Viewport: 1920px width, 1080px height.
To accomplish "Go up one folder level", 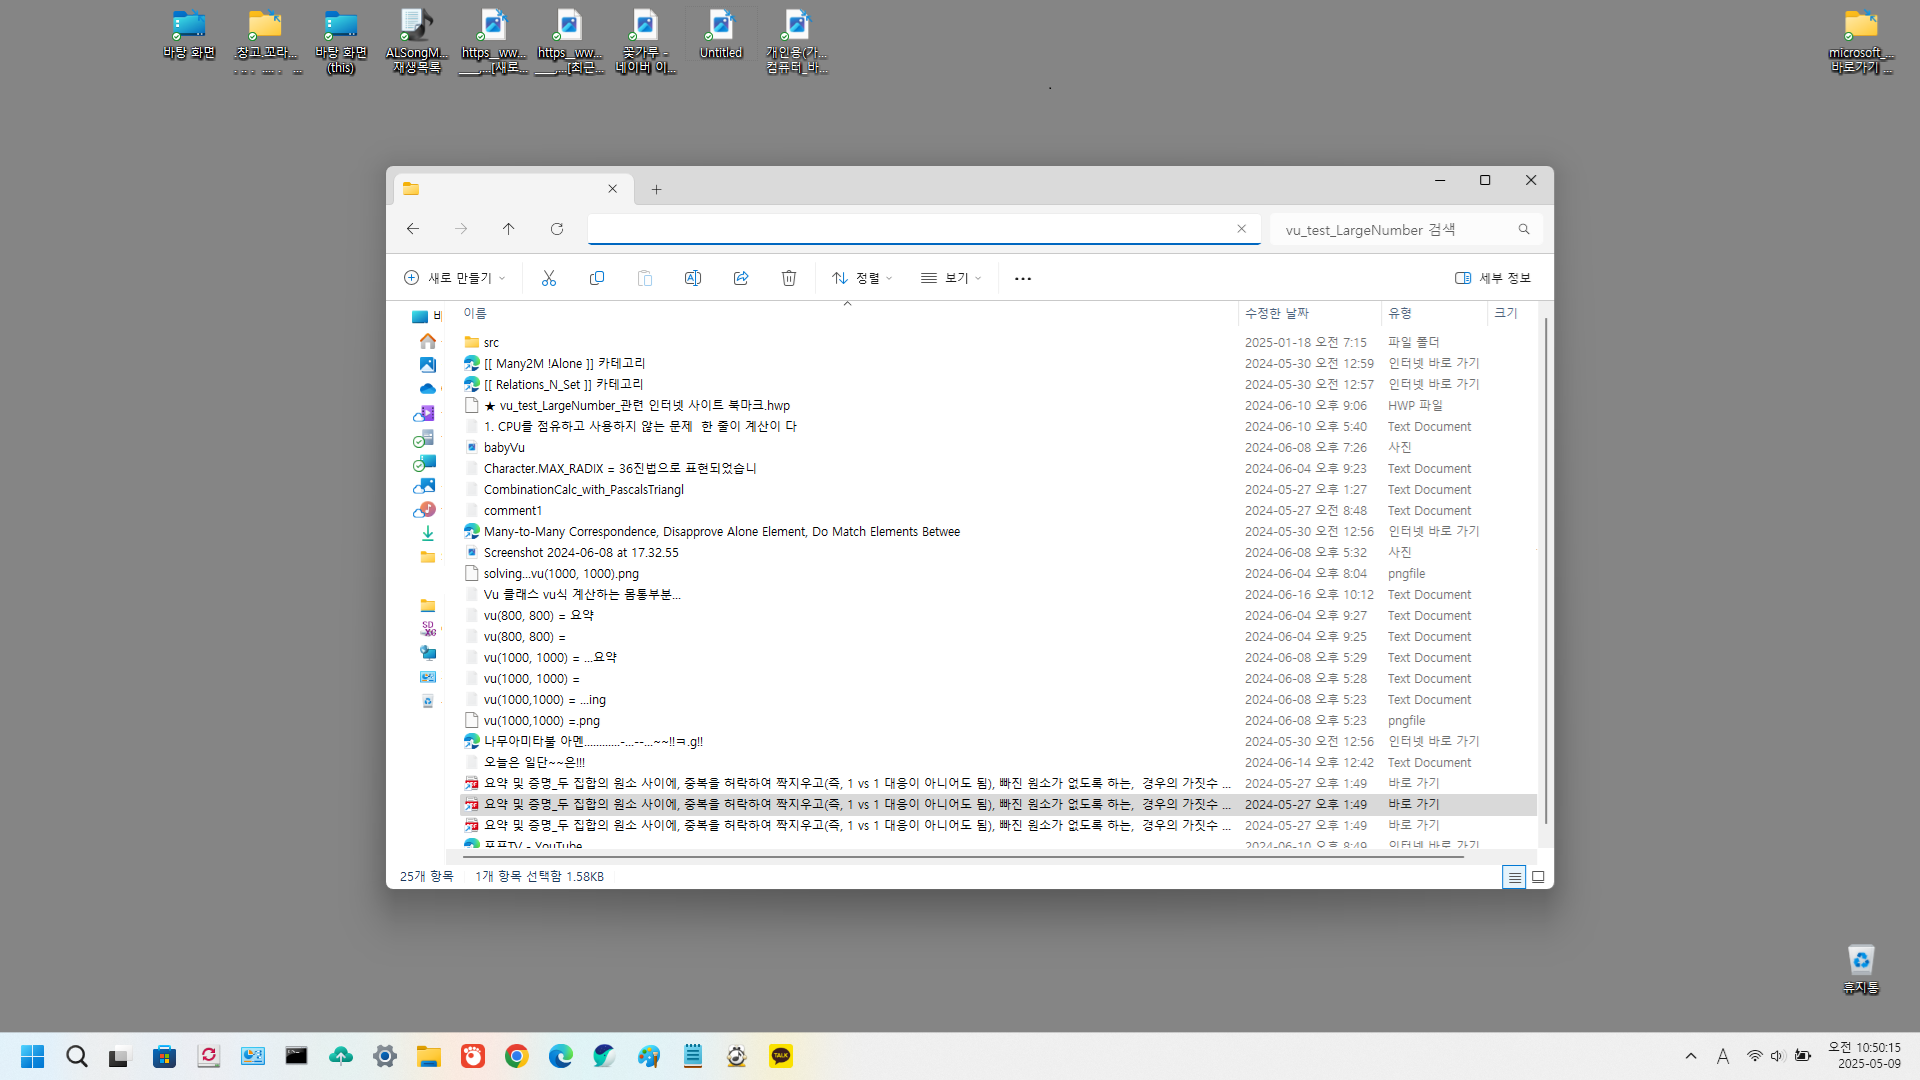I will point(509,229).
